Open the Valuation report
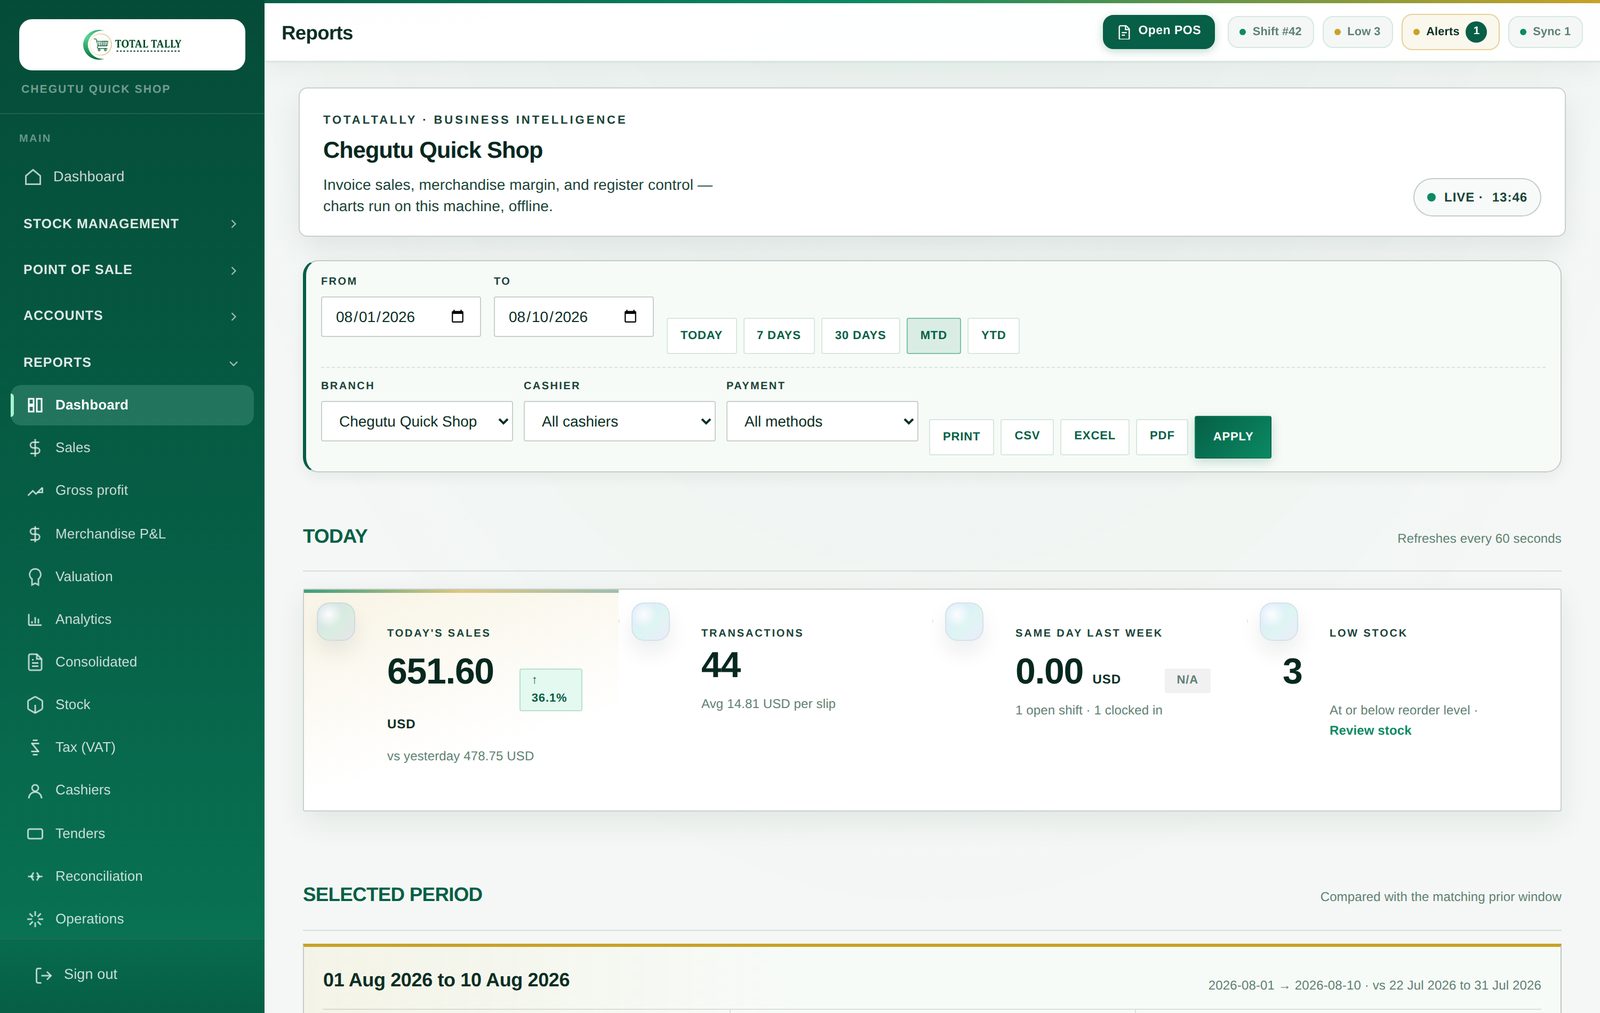1600x1013 pixels. tap(132, 577)
